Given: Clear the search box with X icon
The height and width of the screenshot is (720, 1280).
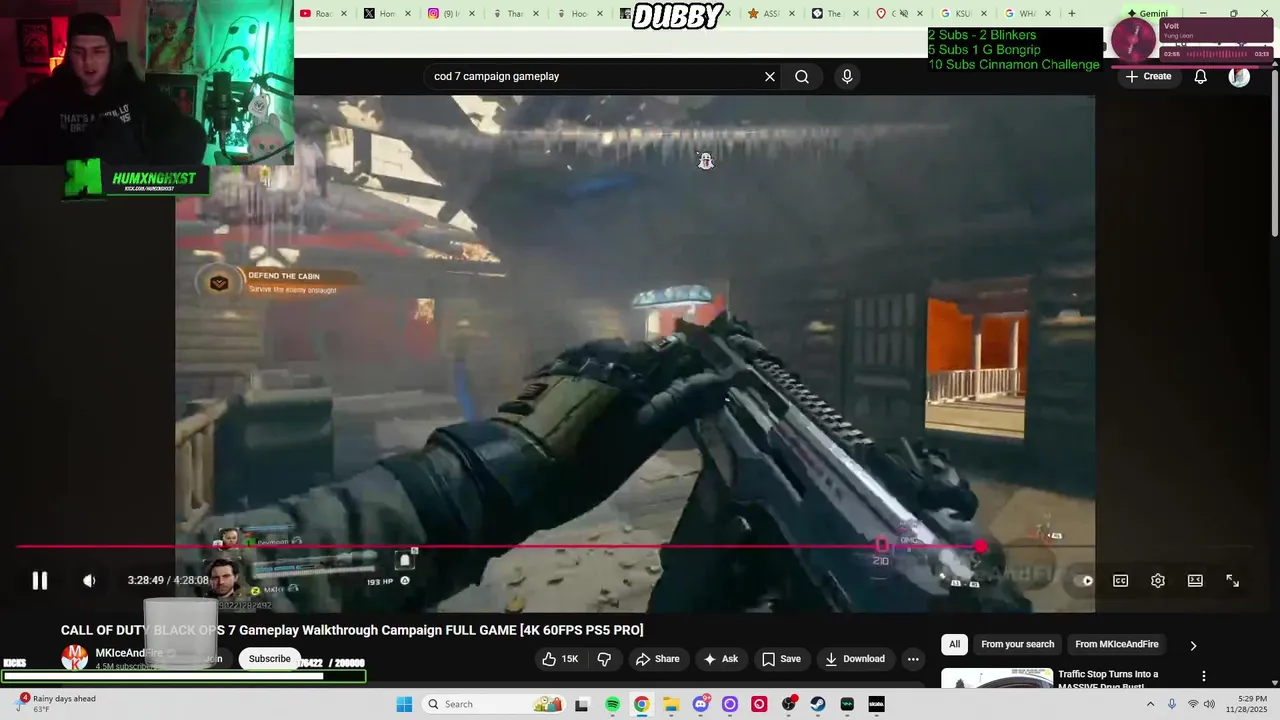Looking at the screenshot, I should pyautogui.click(x=770, y=77).
